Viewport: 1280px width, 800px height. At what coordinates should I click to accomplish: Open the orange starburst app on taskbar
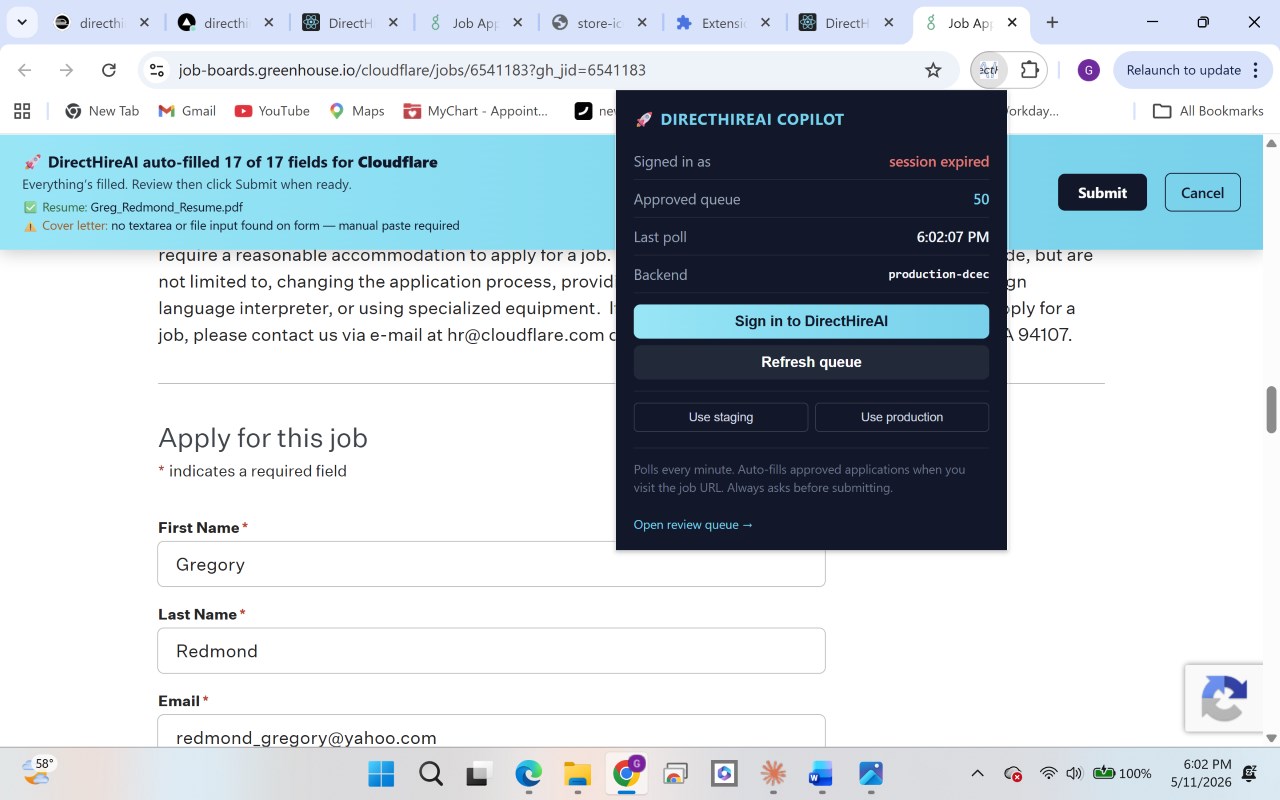(772, 774)
